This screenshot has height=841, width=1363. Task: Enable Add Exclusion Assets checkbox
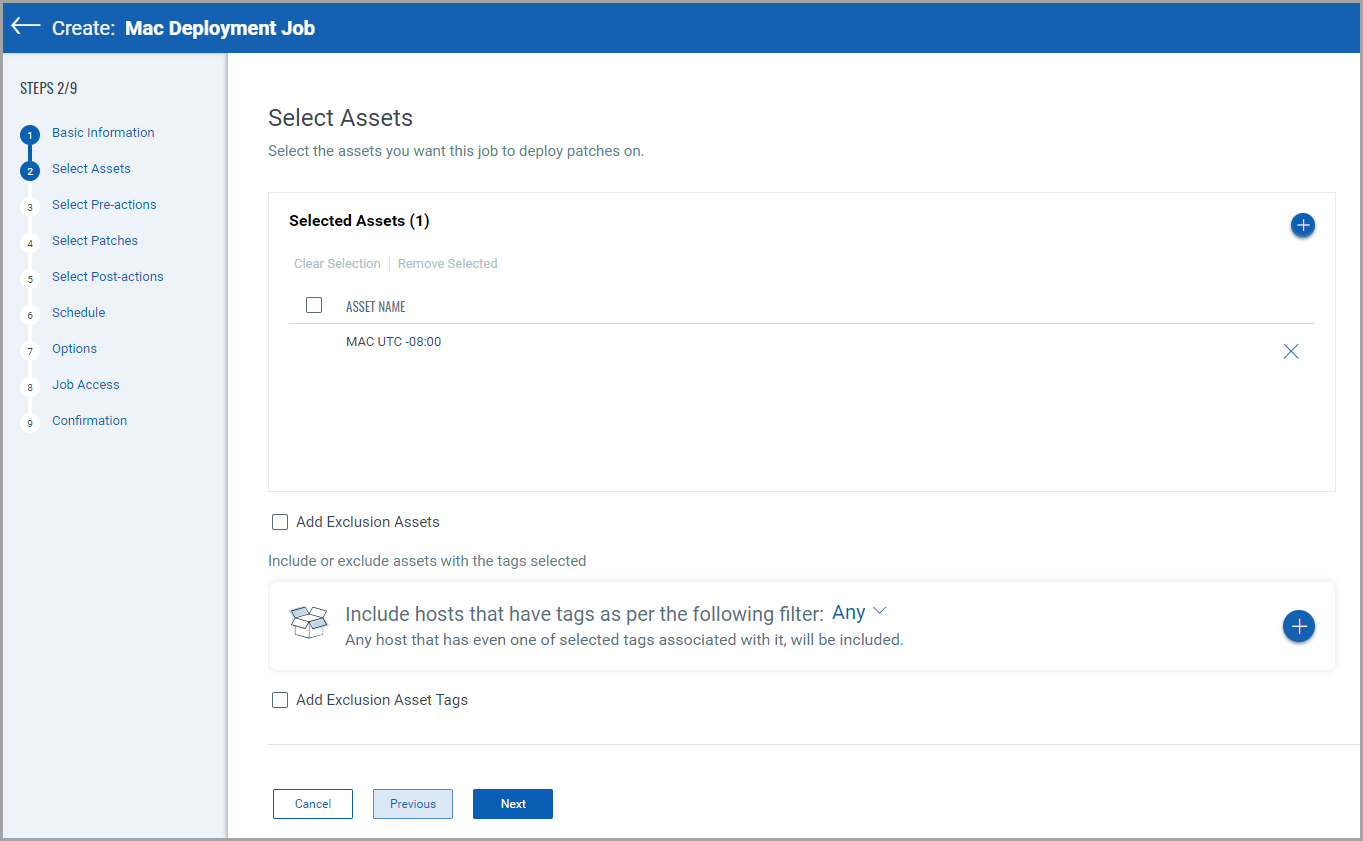tap(280, 522)
